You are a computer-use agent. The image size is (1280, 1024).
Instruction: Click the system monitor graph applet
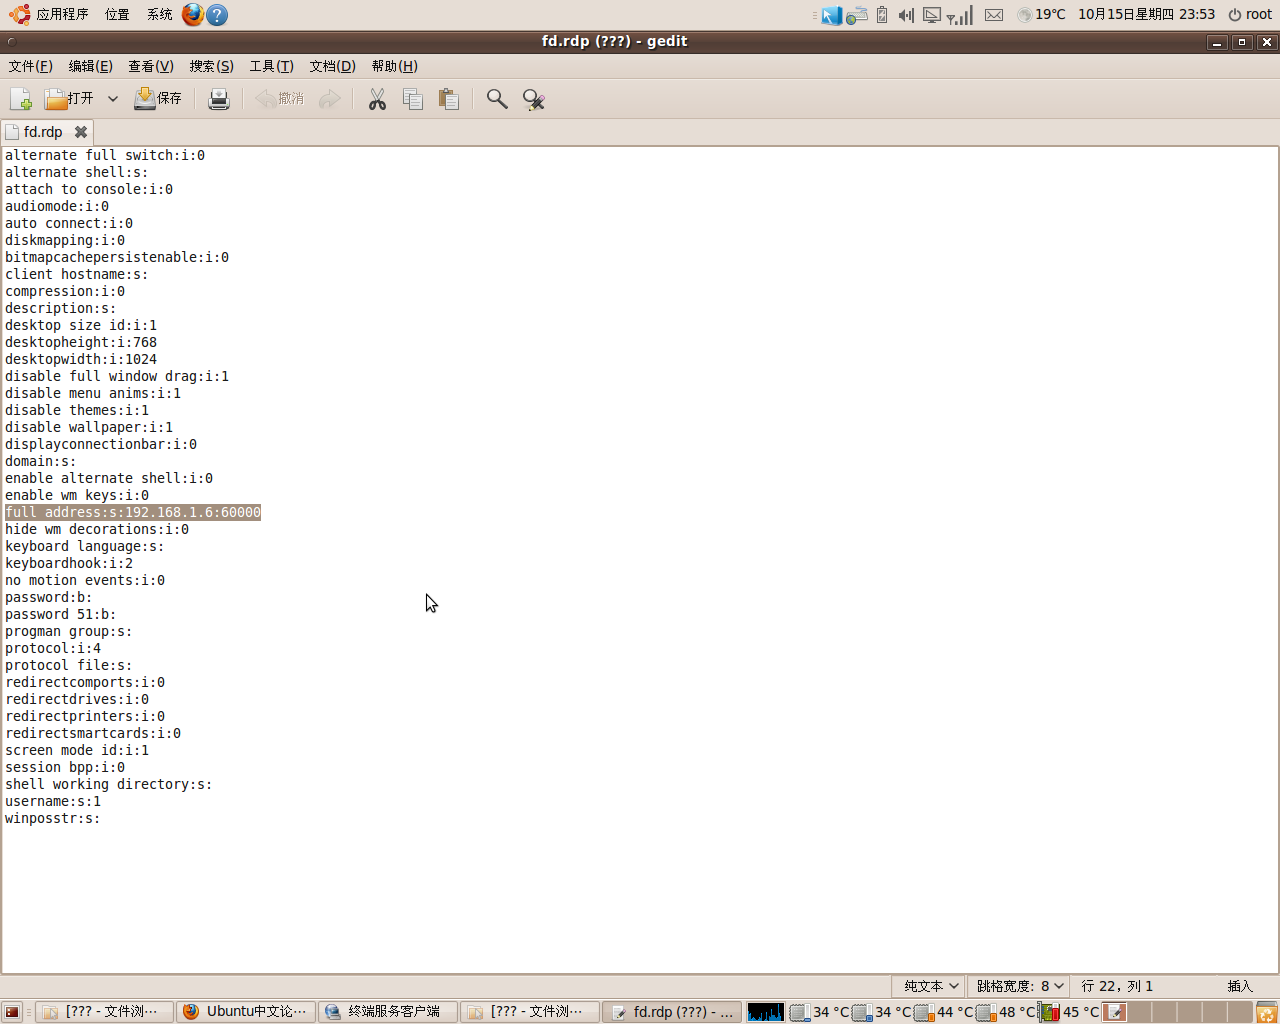pos(766,1012)
